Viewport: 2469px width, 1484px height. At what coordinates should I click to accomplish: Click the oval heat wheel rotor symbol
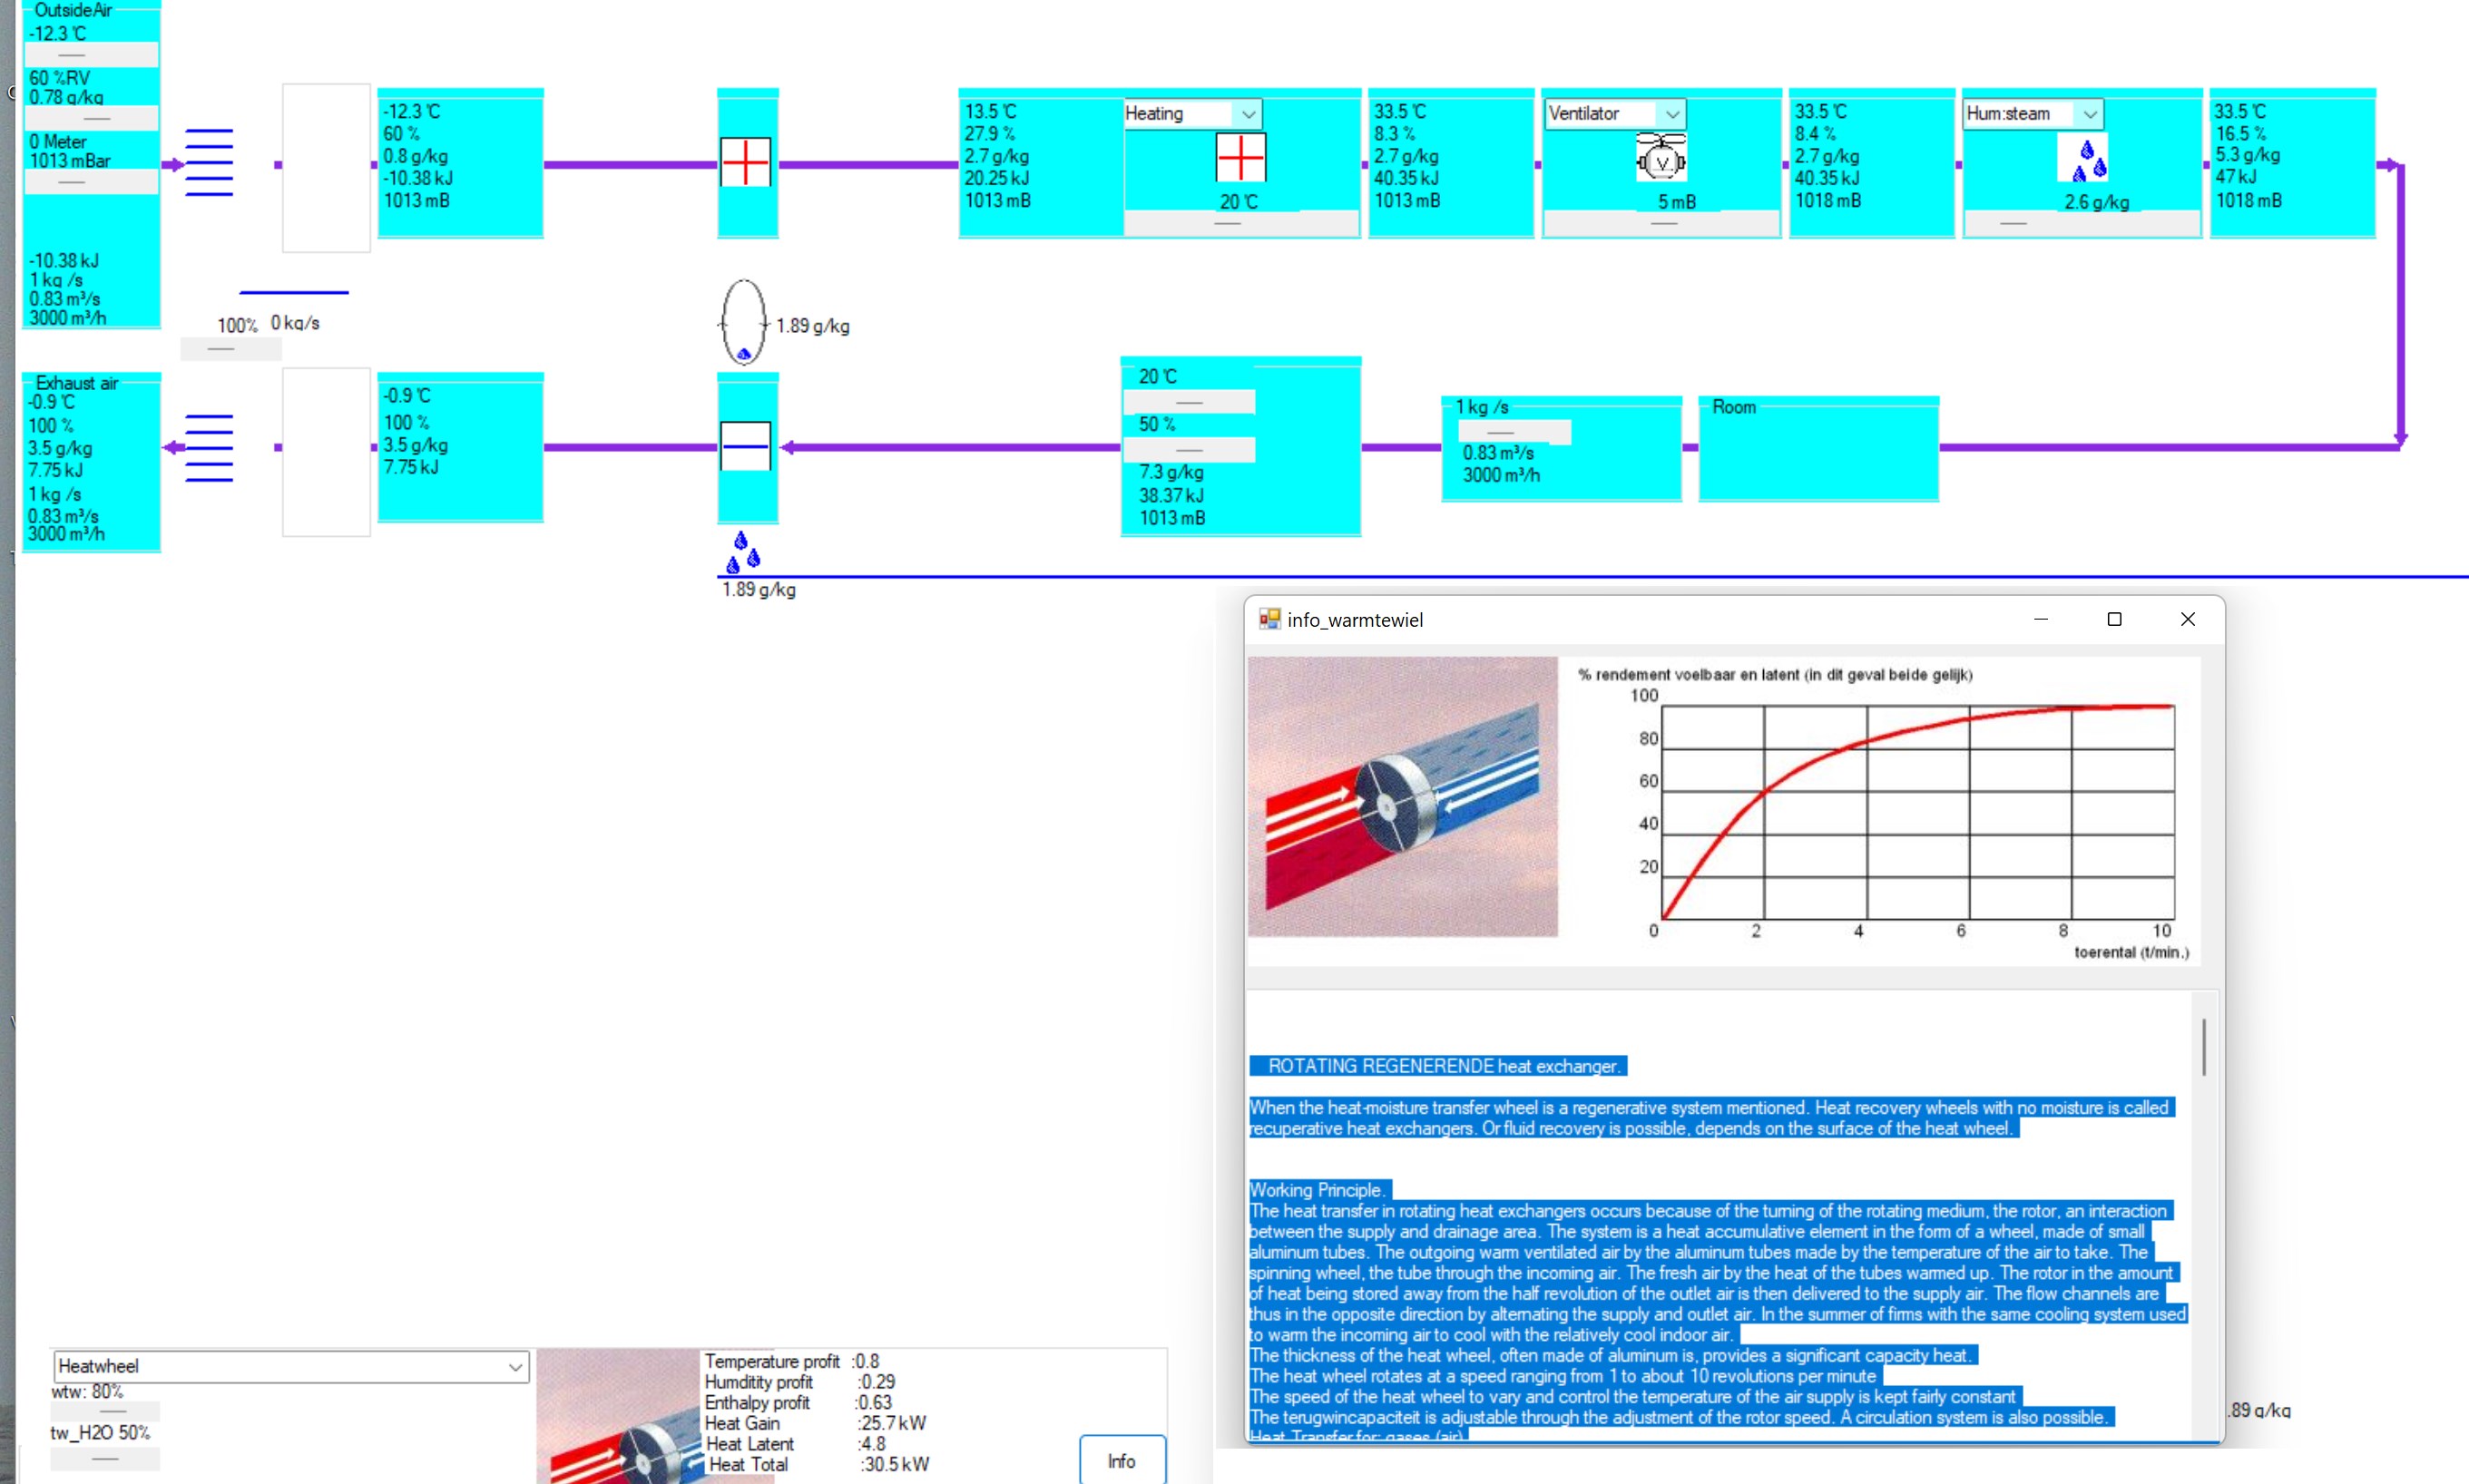pos(743,321)
